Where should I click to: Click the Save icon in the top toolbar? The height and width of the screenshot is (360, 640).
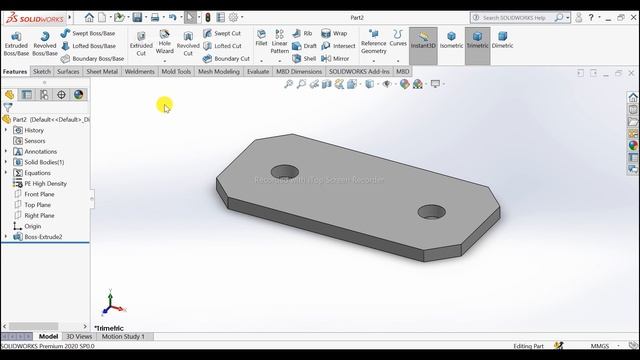click(x=137, y=18)
